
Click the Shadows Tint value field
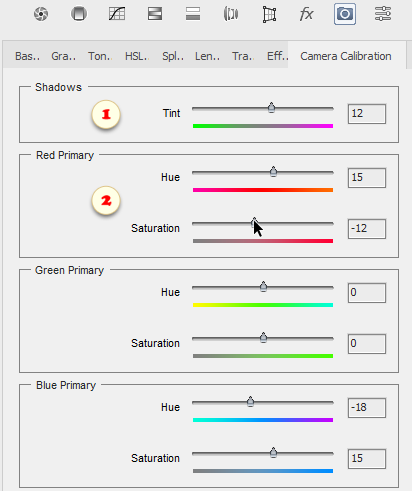click(x=367, y=114)
